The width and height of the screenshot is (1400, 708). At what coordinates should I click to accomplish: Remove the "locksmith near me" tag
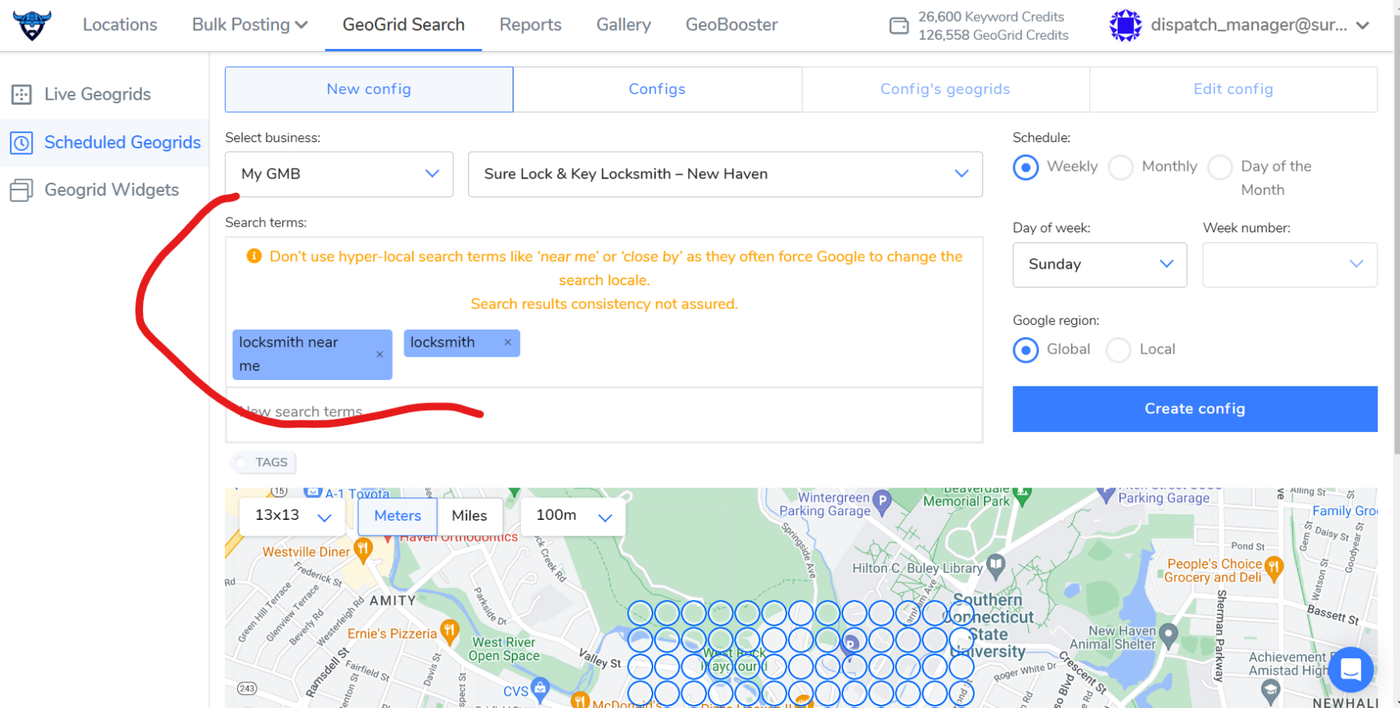tap(380, 355)
